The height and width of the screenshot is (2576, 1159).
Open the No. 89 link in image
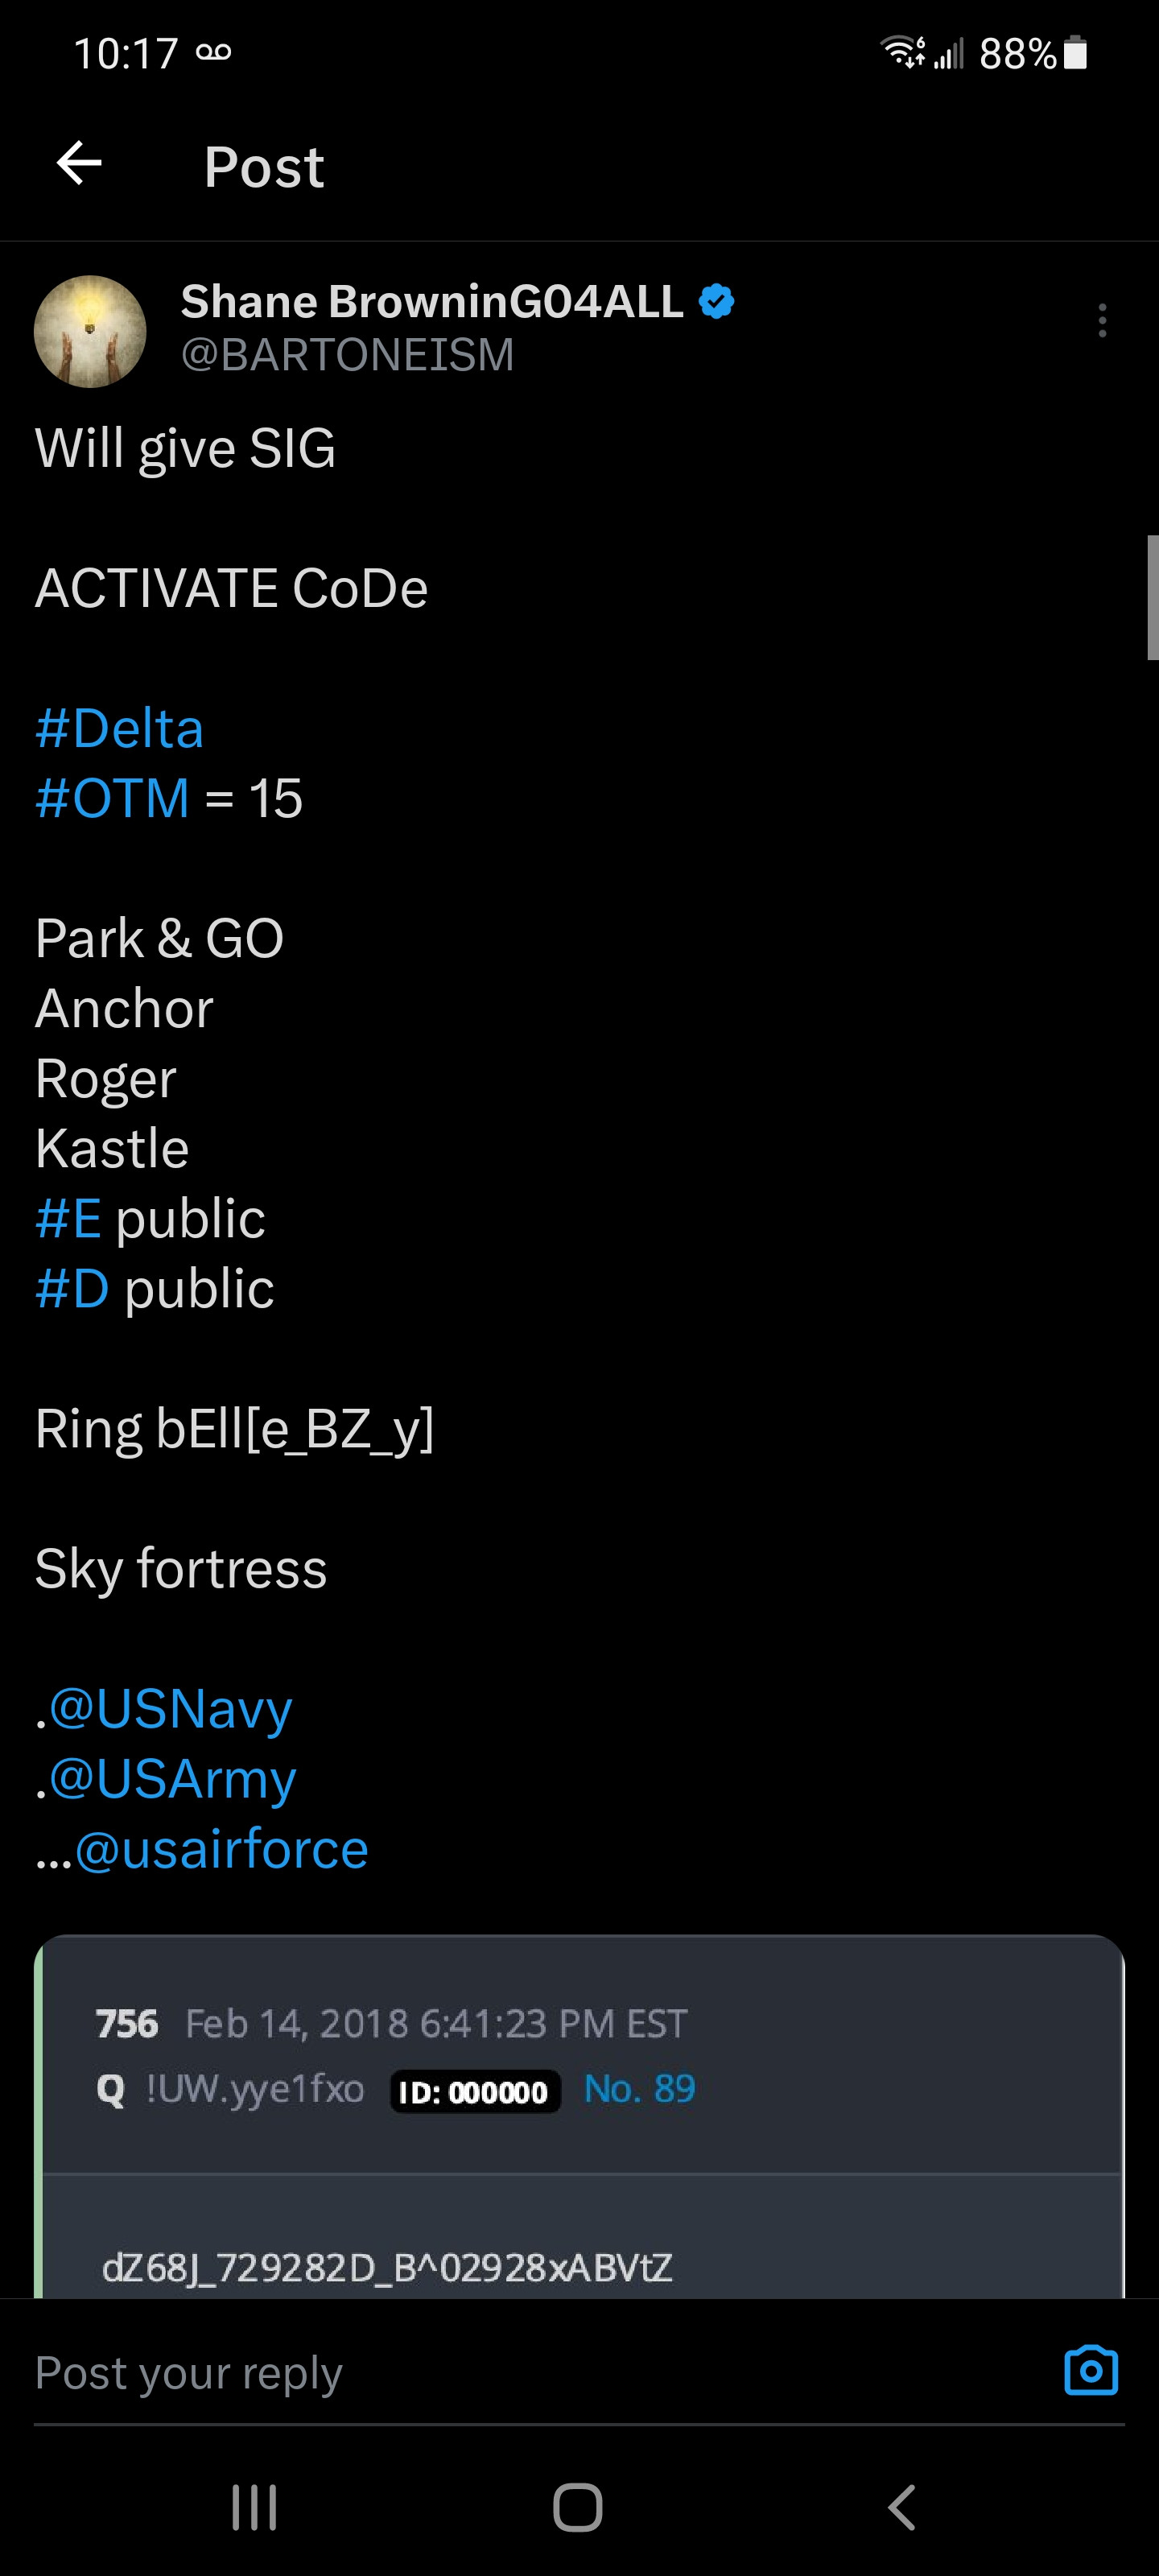coord(639,2088)
